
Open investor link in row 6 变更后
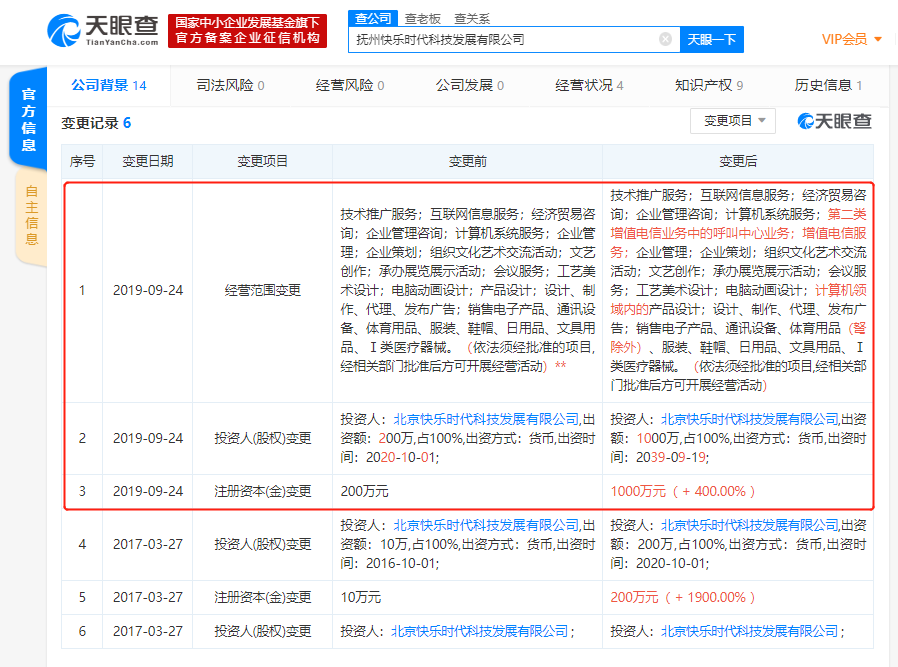click(x=749, y=631)
